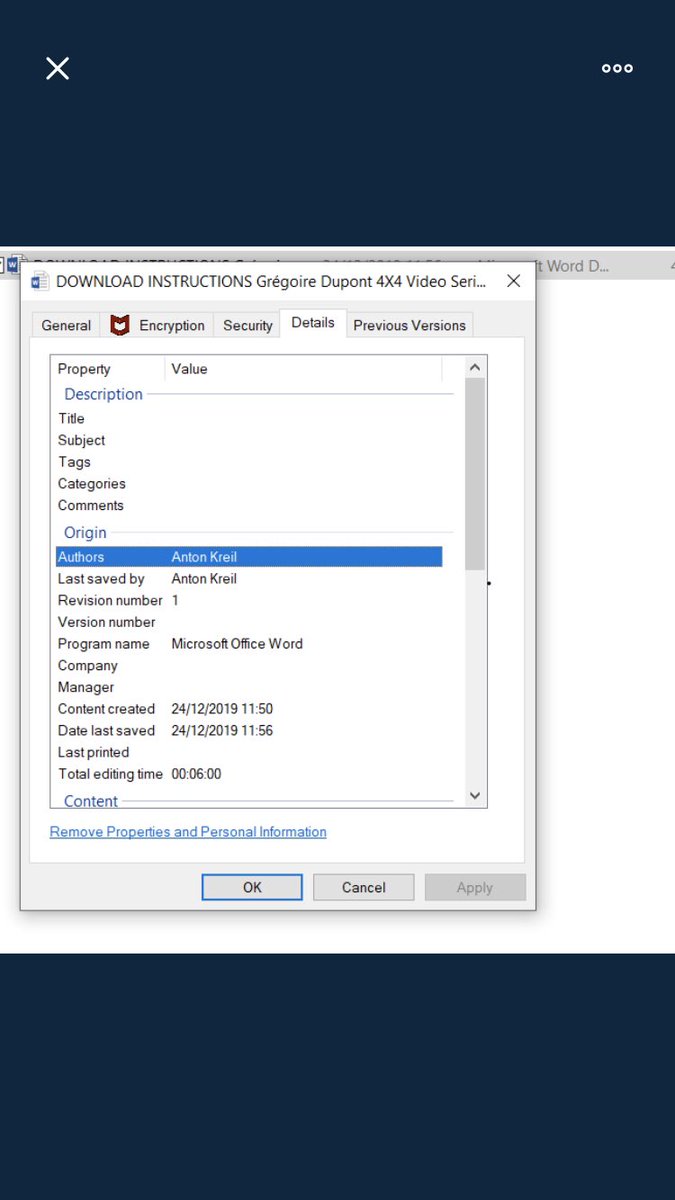
Task: Click the Content created date row
Action: click(249, 709)
